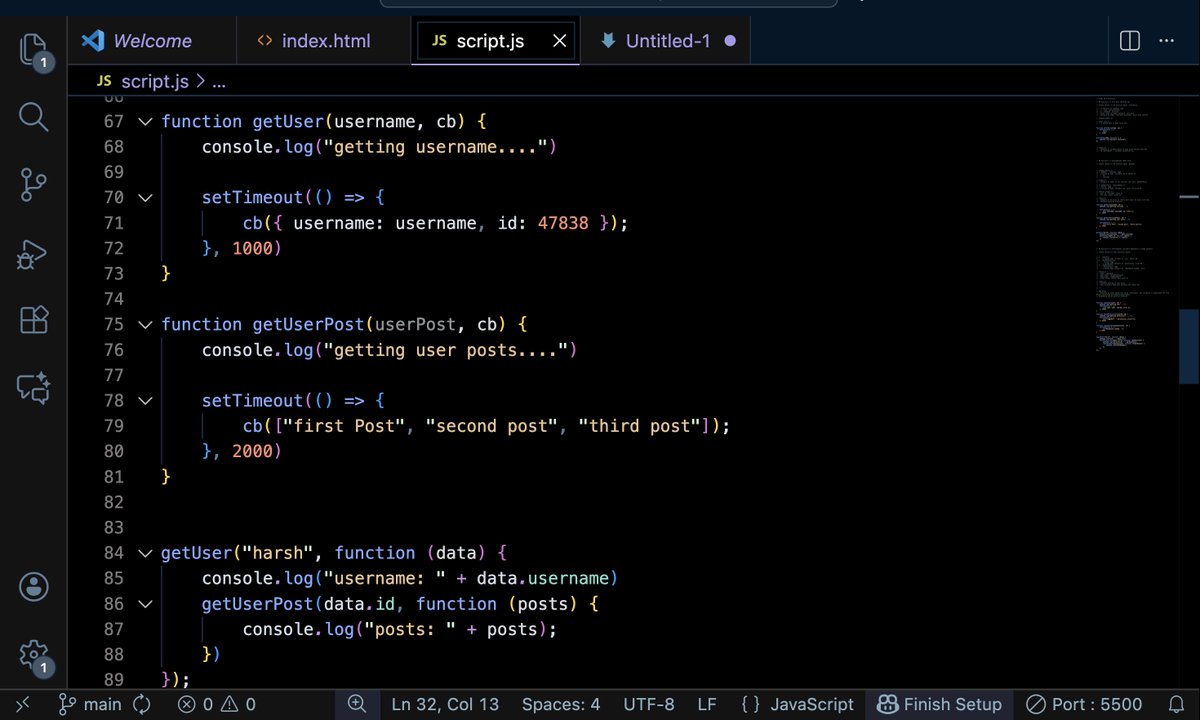
Task: Click the getUserPost name on line 75
Action: 308,324
